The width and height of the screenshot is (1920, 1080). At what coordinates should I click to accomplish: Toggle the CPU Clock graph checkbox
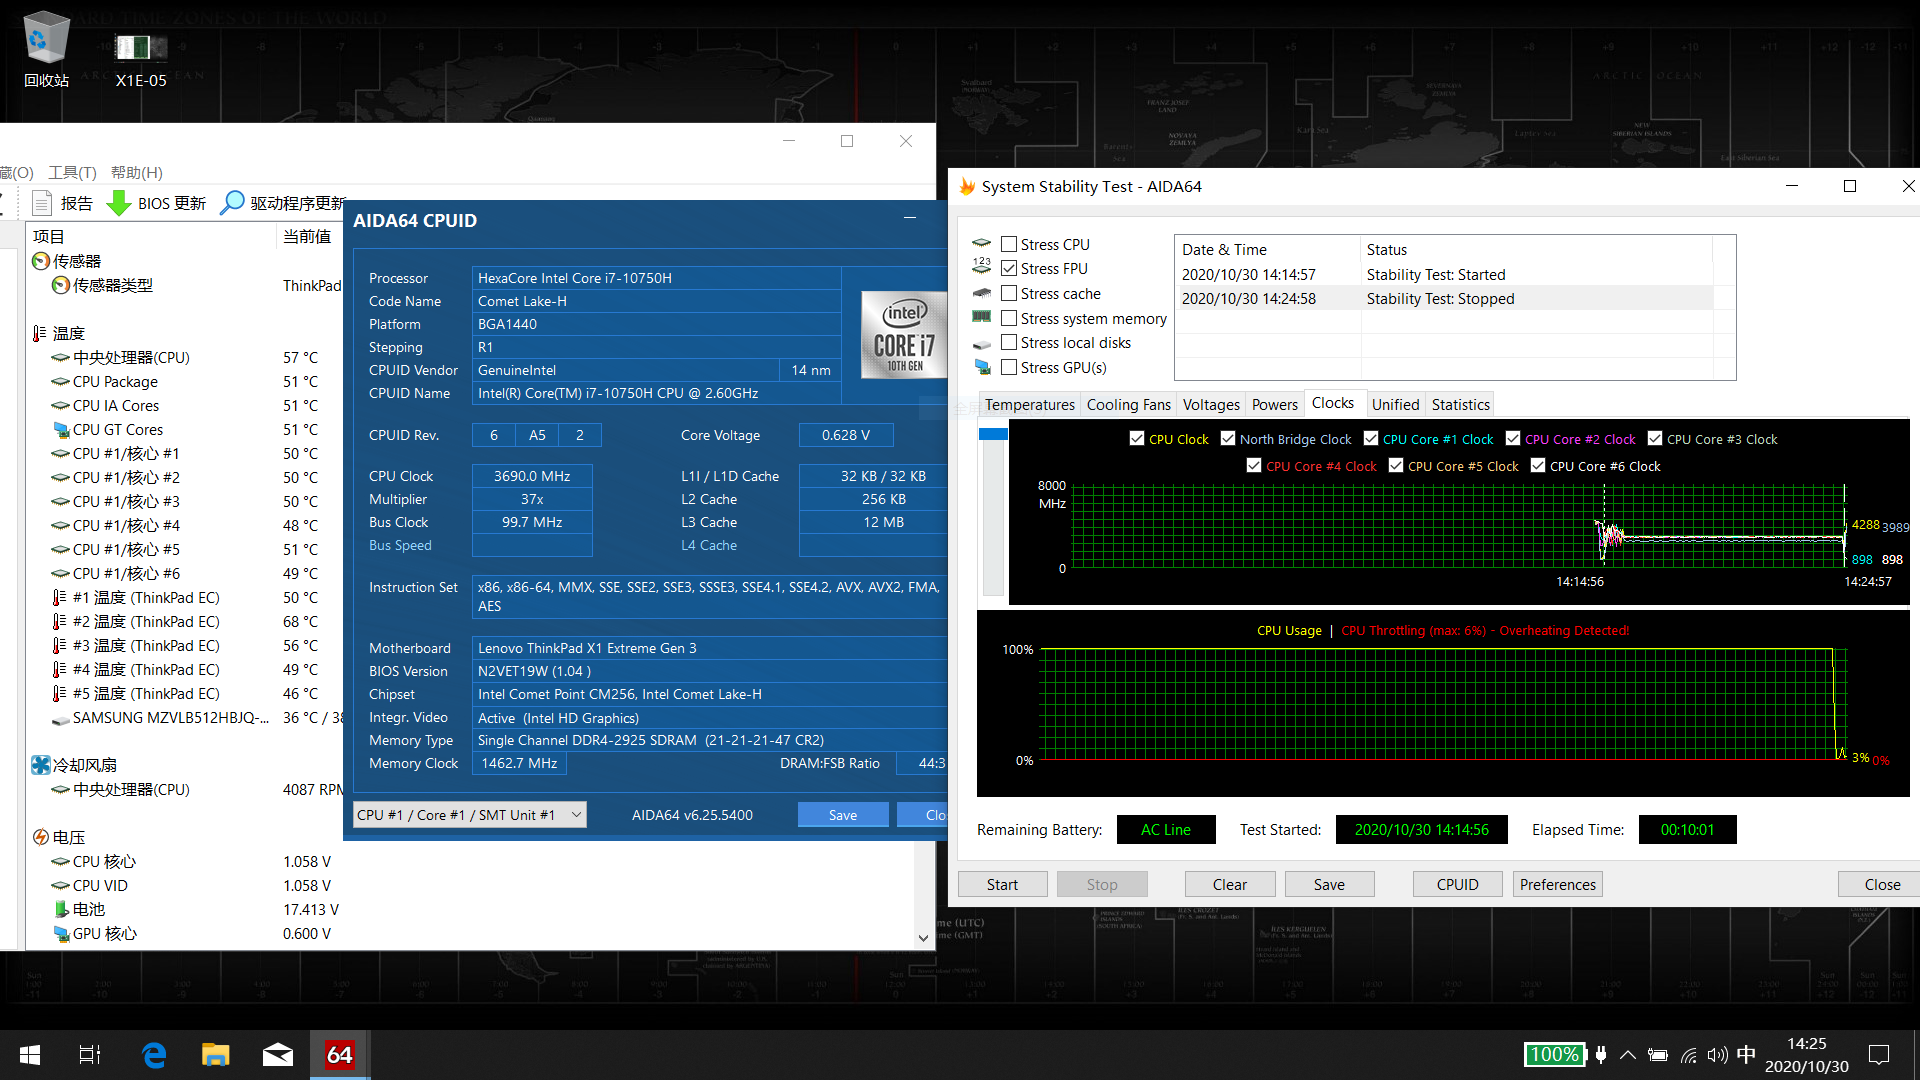[1137, 438]
